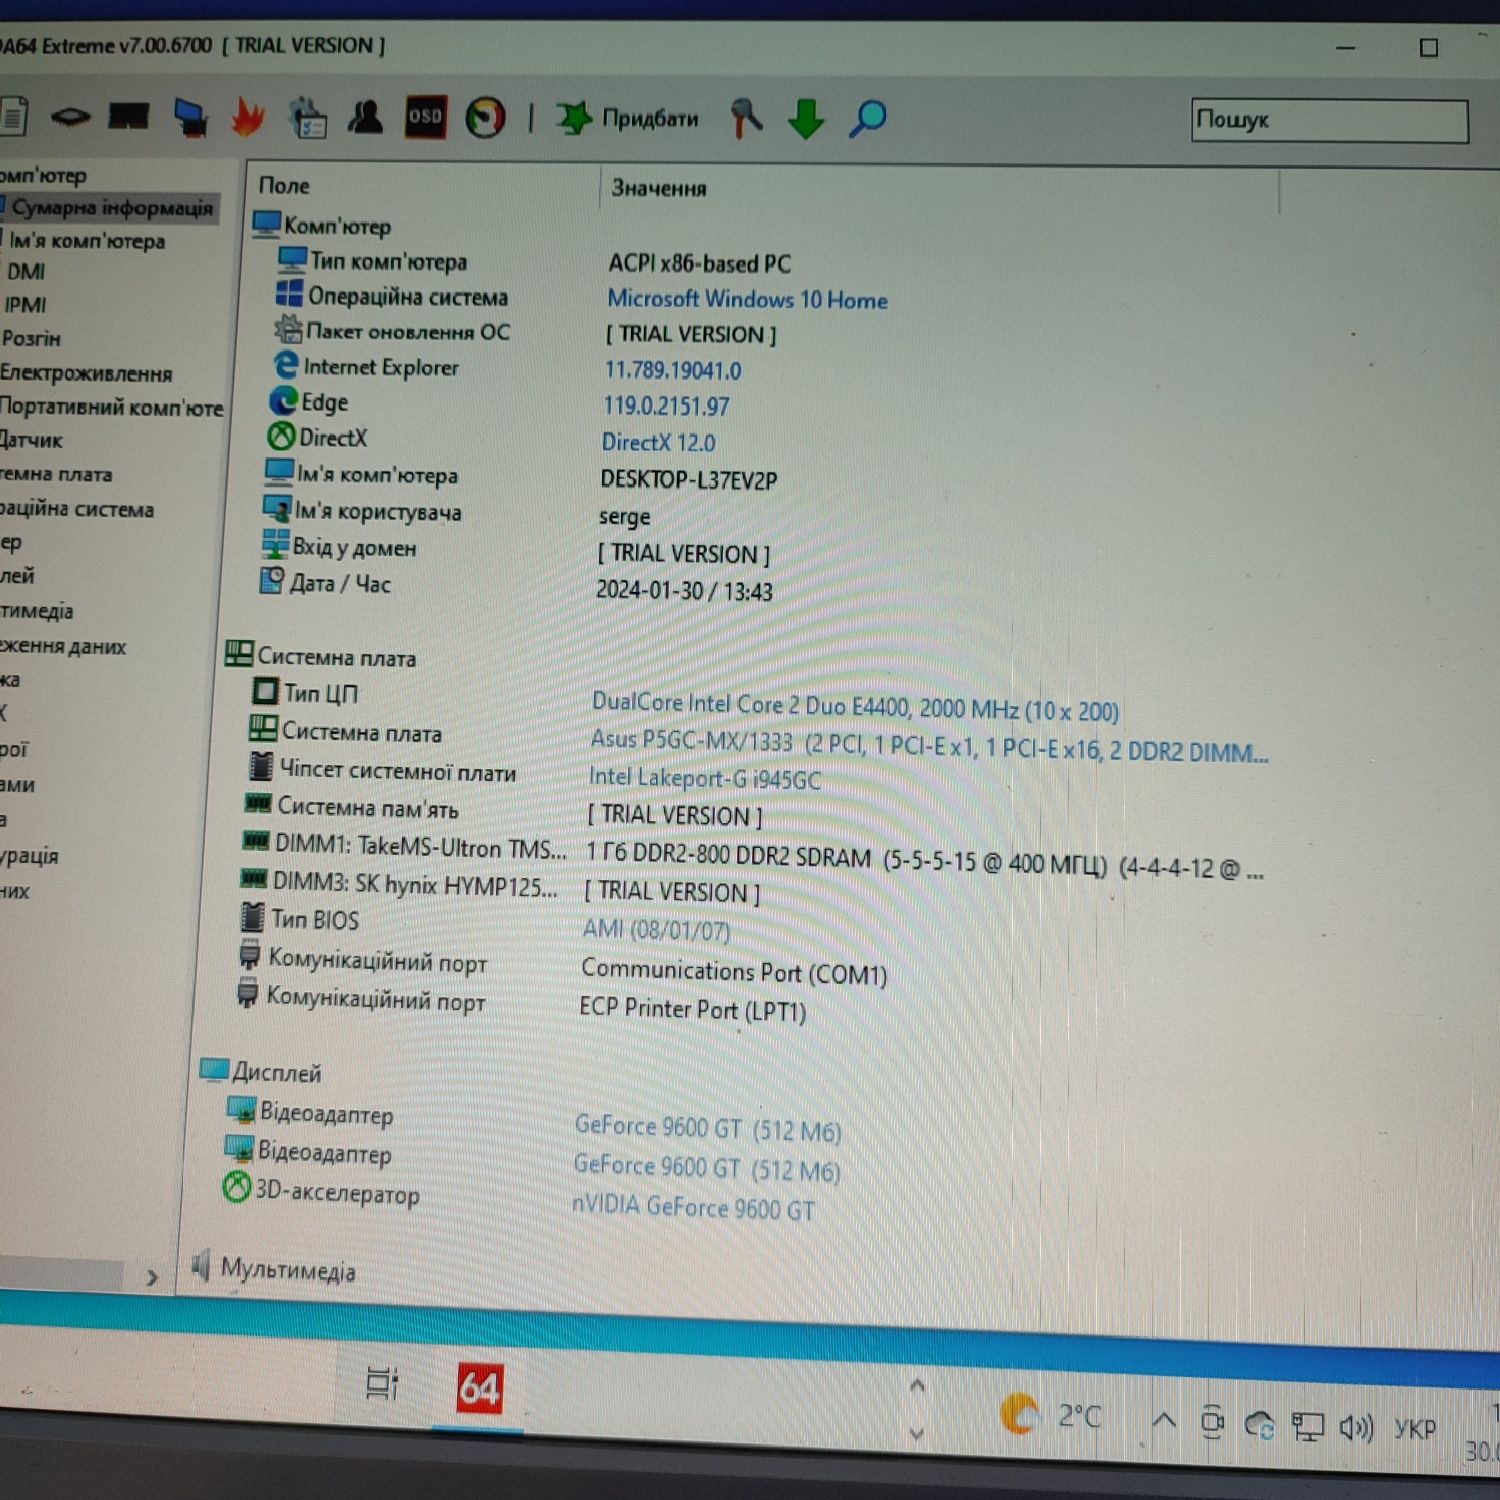Open Microsoft Windows 10 Home link
This screenshot has height=1500, width=1500.
point(747,299)
